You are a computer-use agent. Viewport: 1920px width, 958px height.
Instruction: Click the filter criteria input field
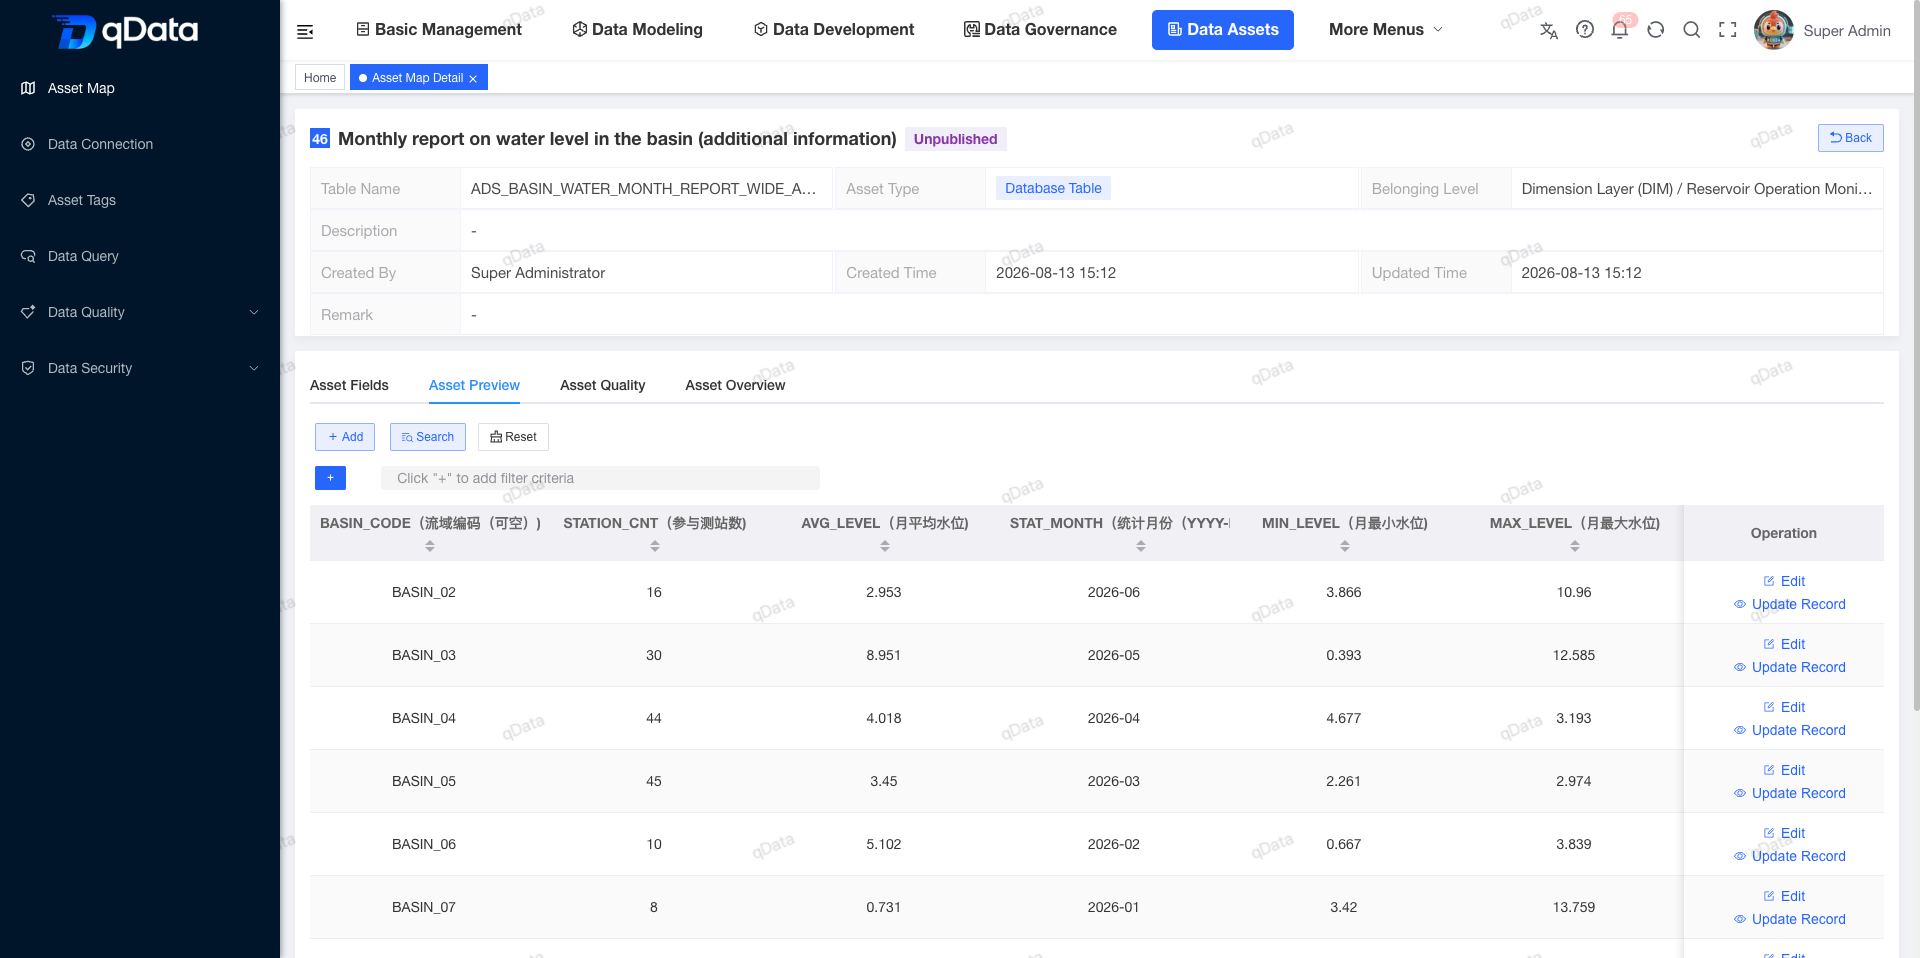point(600,478)
